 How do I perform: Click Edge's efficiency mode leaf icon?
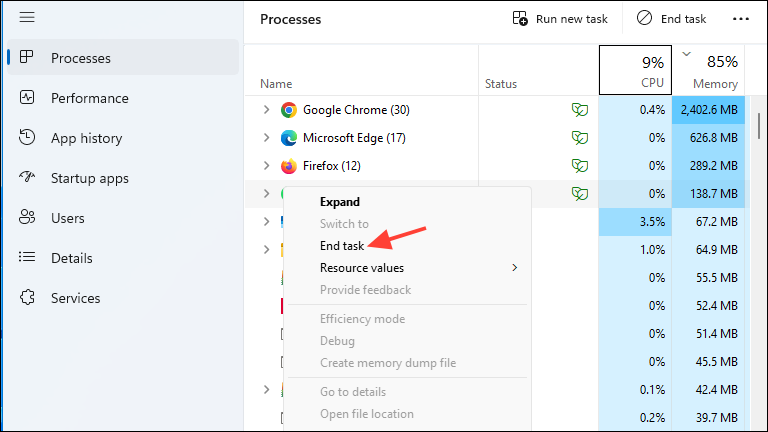[579, 138]
